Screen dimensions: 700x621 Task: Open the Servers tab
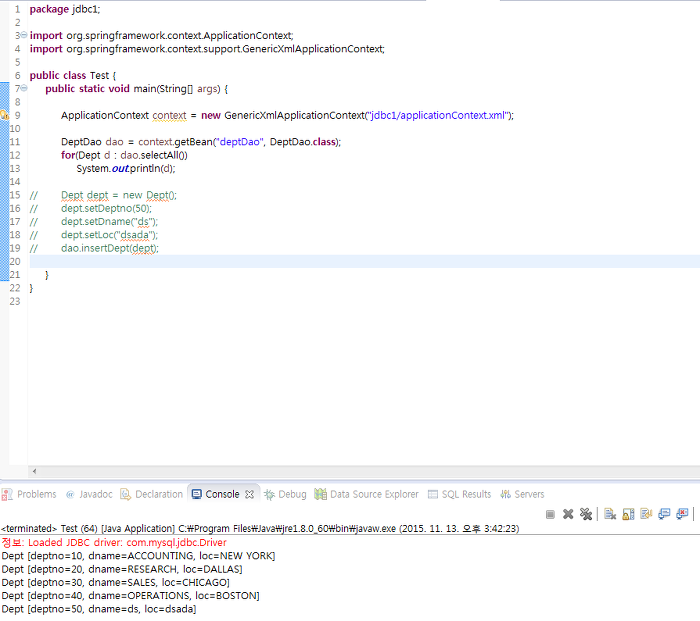[x=522, y=494]
